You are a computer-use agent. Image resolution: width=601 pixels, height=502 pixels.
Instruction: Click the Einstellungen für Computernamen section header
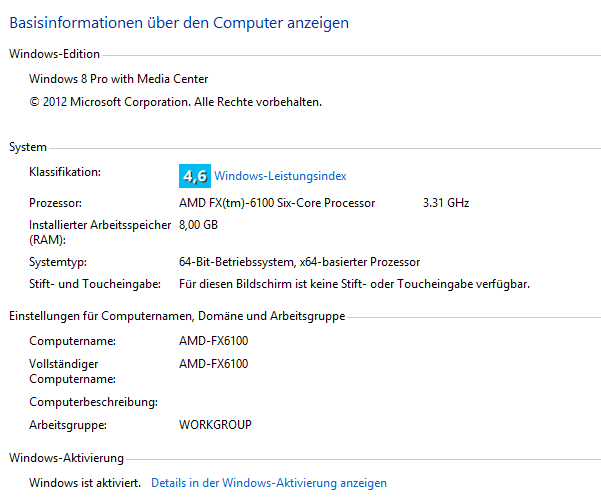coord(177,316)
